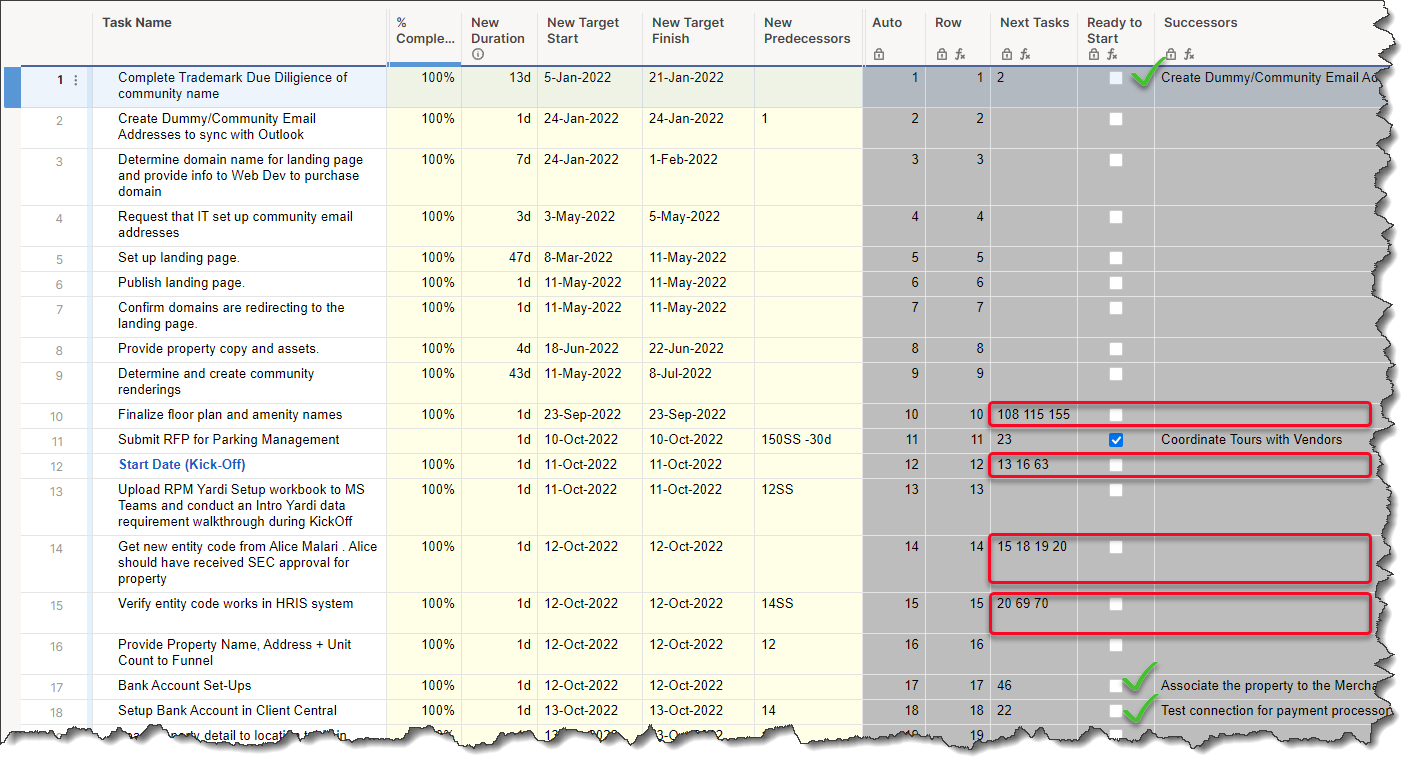
Task: Select the New Predecessors column header
Action: point(808,38)
